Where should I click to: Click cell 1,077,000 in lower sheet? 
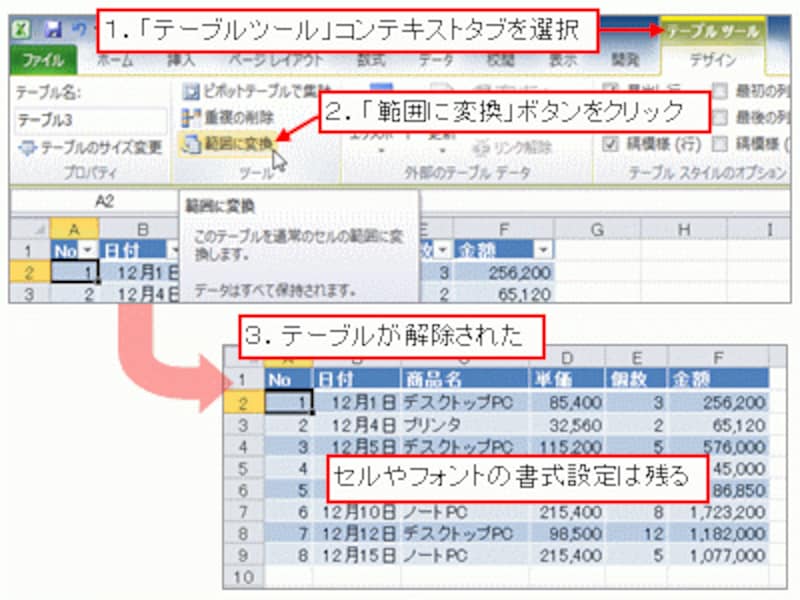(718, 556)
